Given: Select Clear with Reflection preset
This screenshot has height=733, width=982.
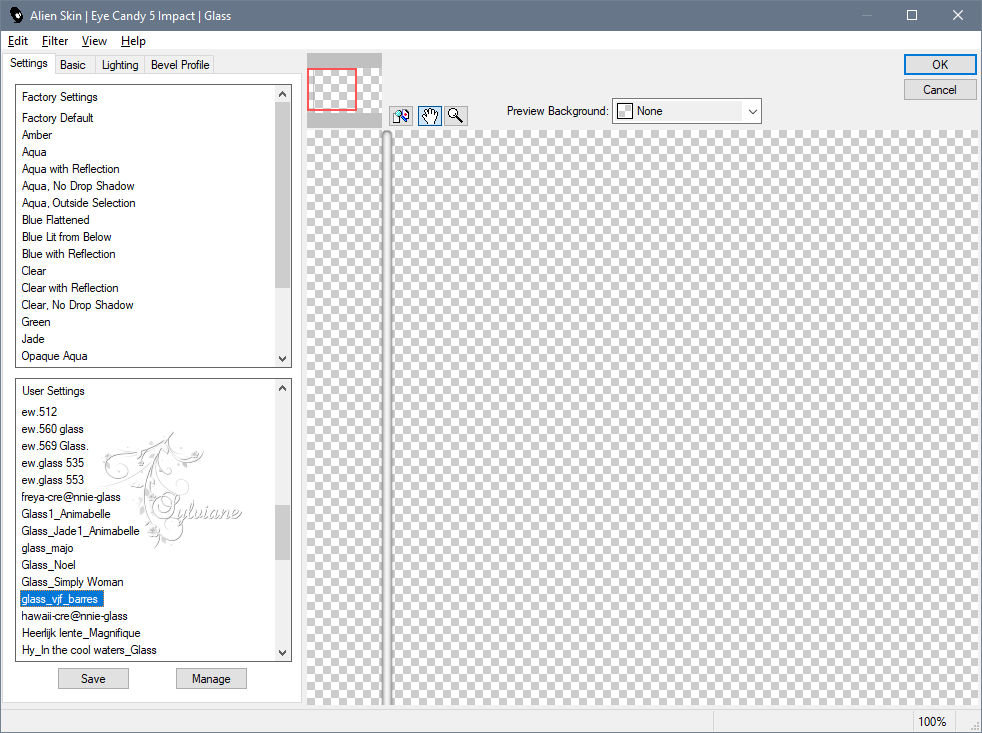Looking at the screenshot, I should pos(70,288).
